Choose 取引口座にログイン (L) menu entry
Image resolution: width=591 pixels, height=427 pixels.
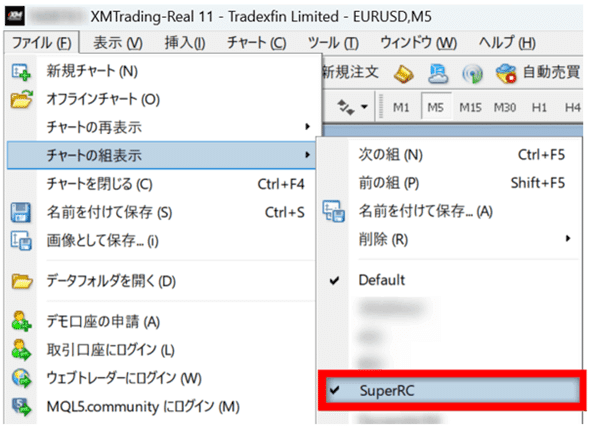coord(162,350)
